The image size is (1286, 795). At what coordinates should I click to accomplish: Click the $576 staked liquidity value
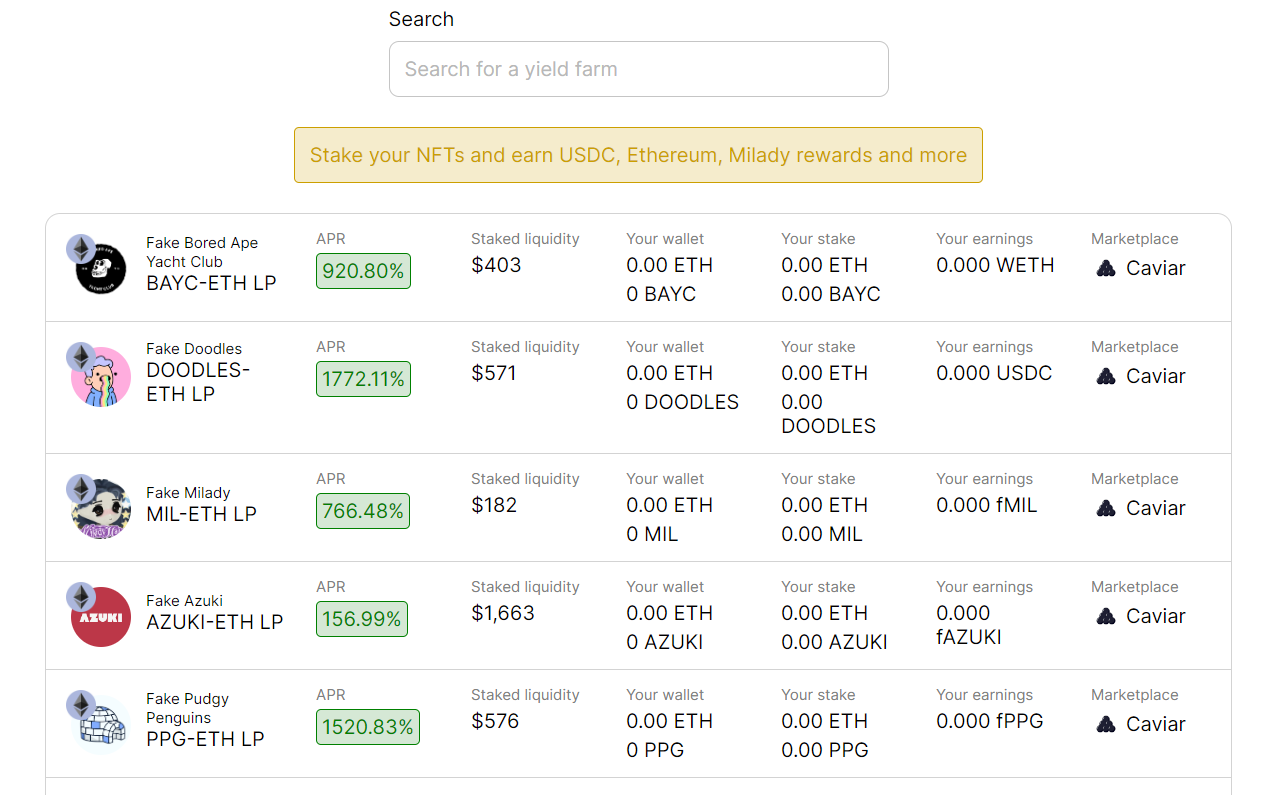495,721
